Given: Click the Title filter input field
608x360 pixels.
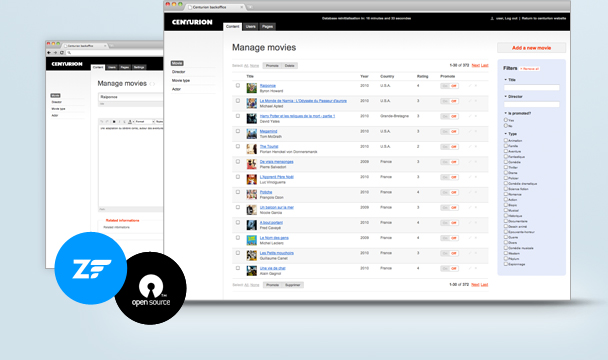Looking at the screenshot, I should click(x=531, y=88).
